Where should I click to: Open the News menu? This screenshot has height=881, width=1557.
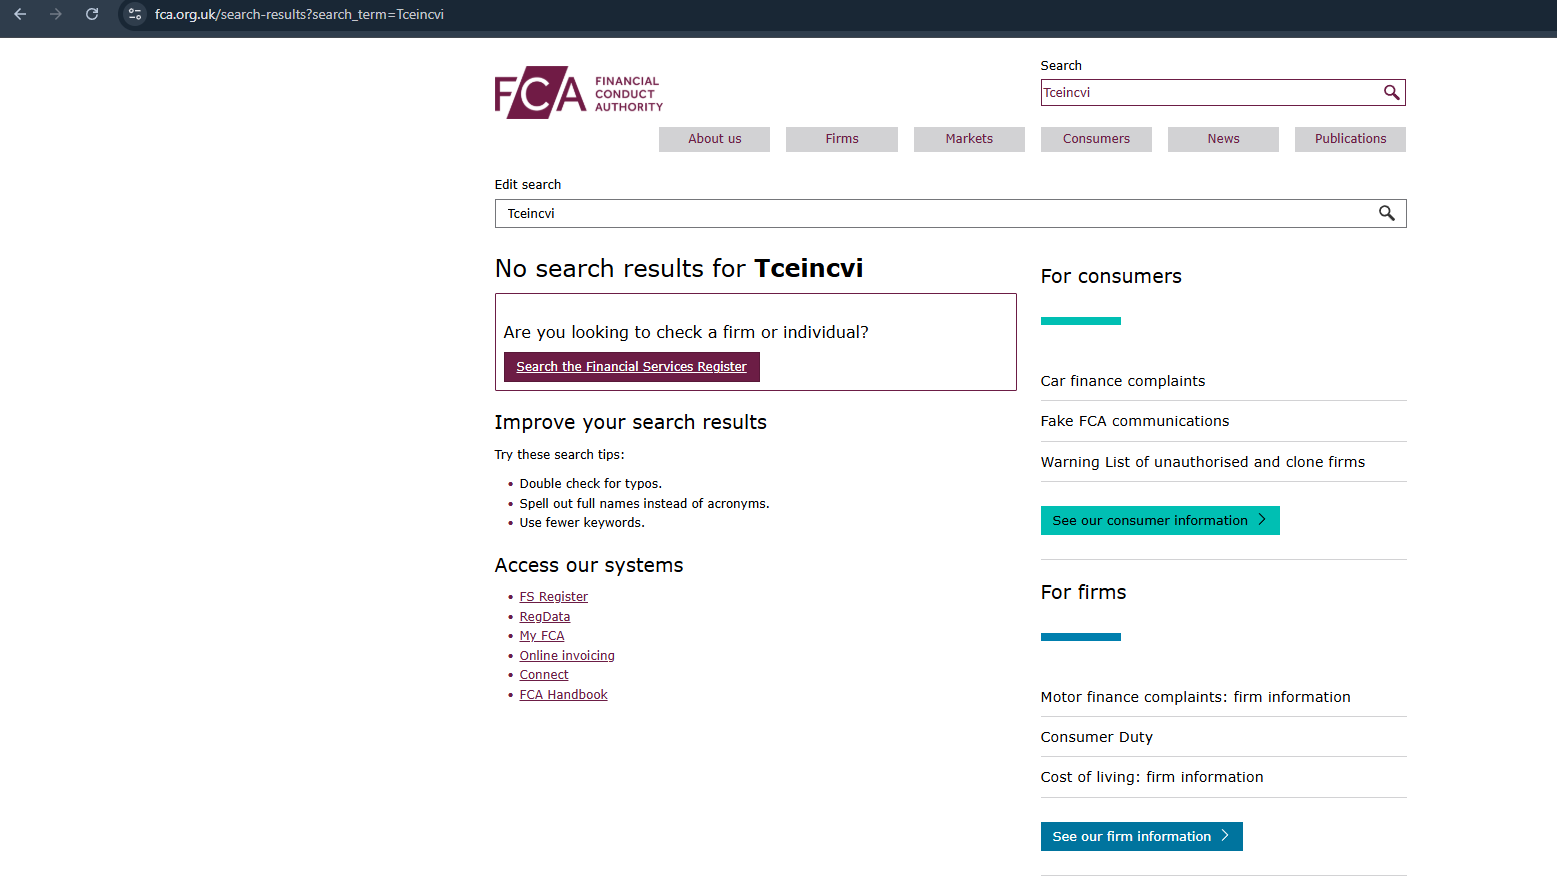1223,139
